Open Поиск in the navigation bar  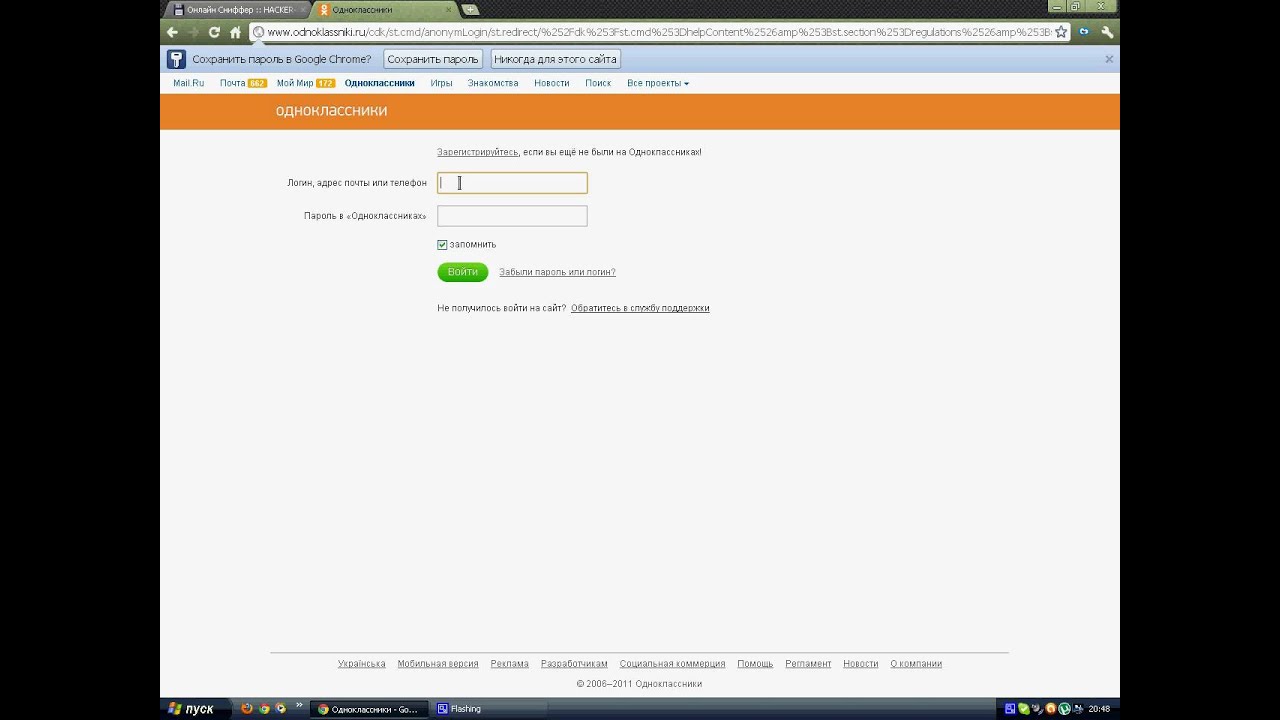(x=598, y=83)
